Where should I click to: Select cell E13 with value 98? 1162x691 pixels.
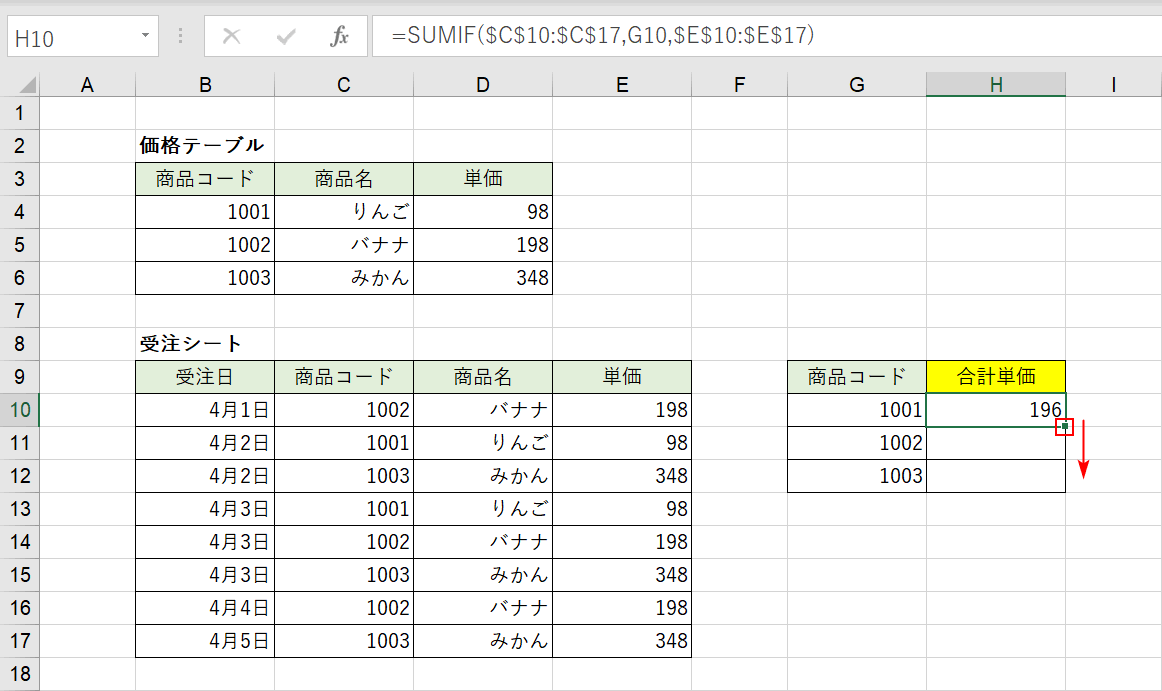pos(622,509)
